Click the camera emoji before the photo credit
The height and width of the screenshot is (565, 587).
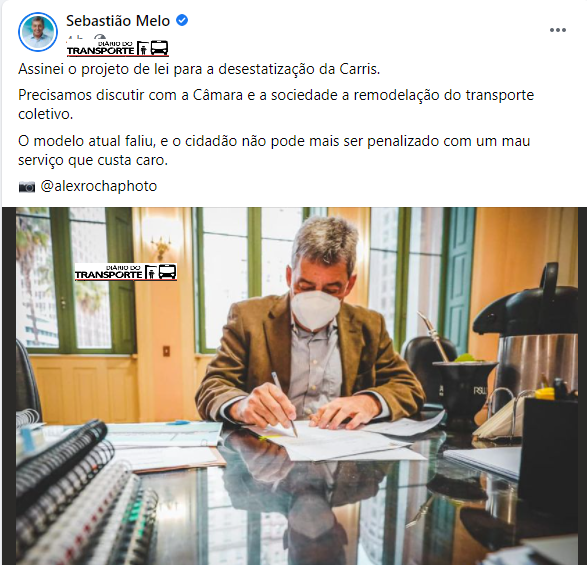point(27,186)
